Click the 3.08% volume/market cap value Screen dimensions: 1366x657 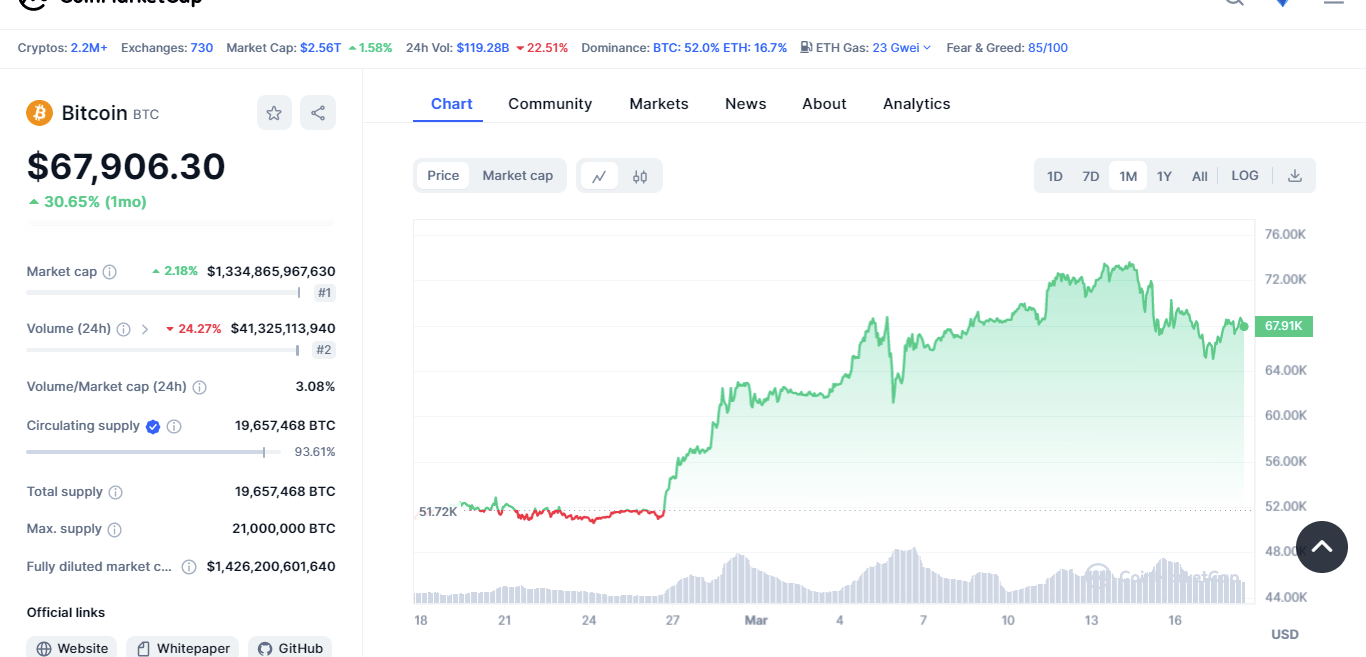click(x=316, y=387)
